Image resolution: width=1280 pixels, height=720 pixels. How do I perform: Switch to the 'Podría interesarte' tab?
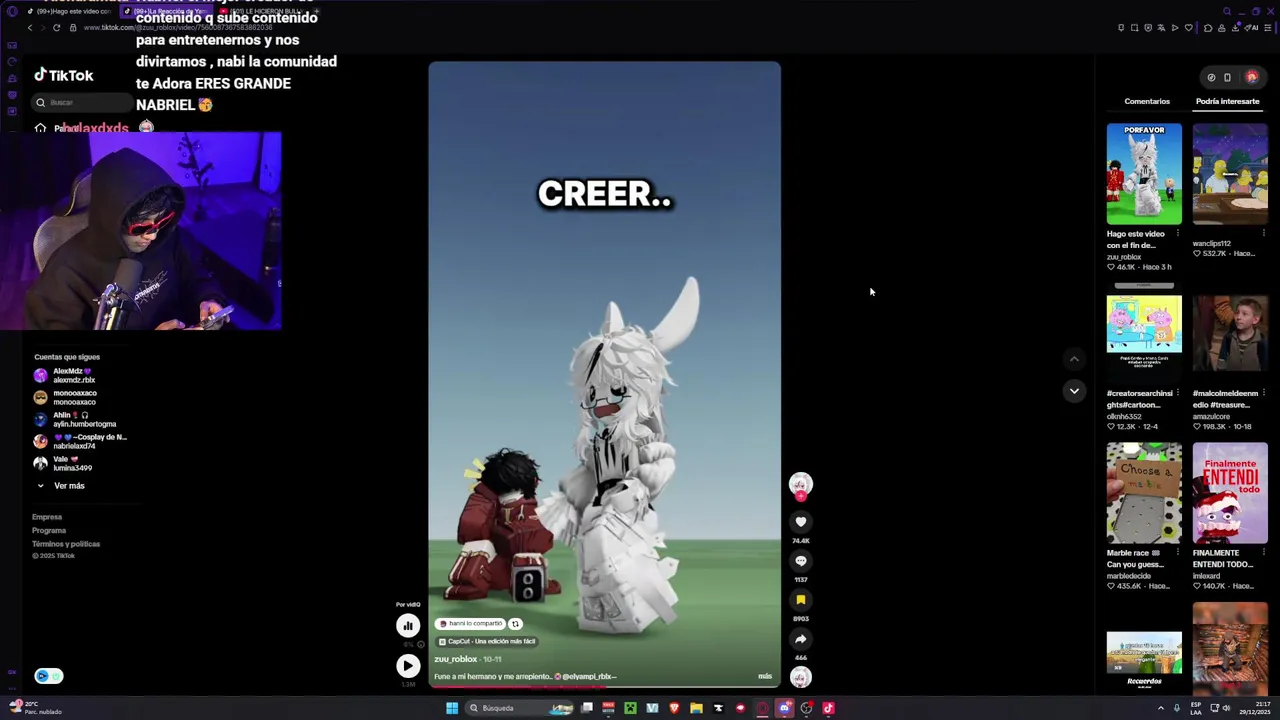click(x=1228, y=101)
